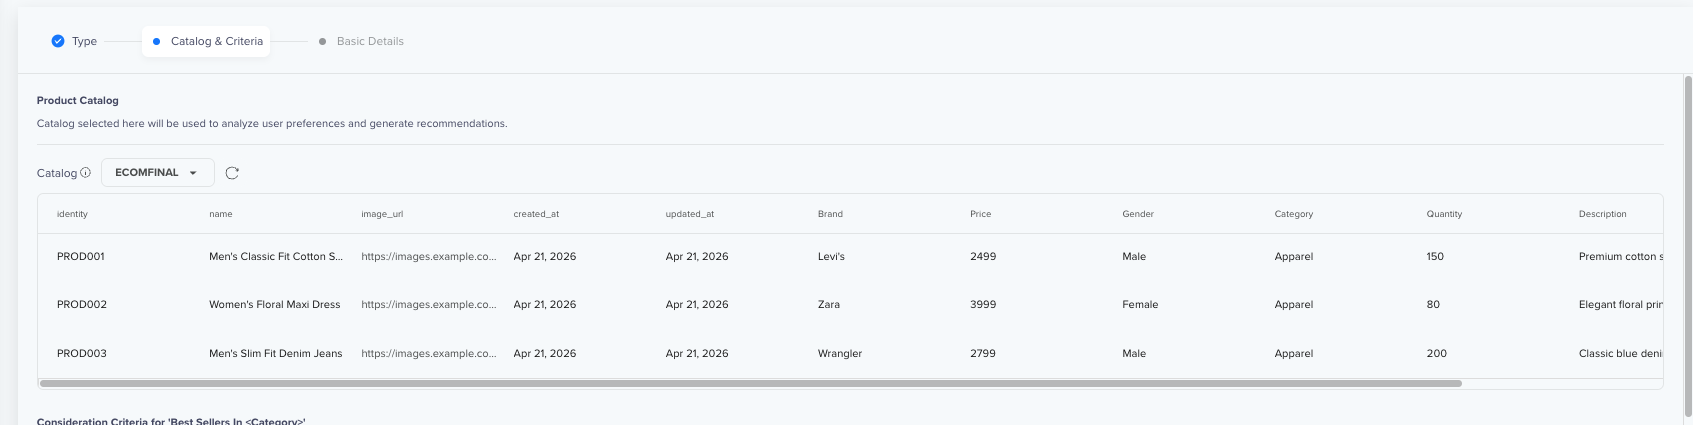Click the Price column header
This screenshot has width=1693, height=425.
[x=981, y=214]
